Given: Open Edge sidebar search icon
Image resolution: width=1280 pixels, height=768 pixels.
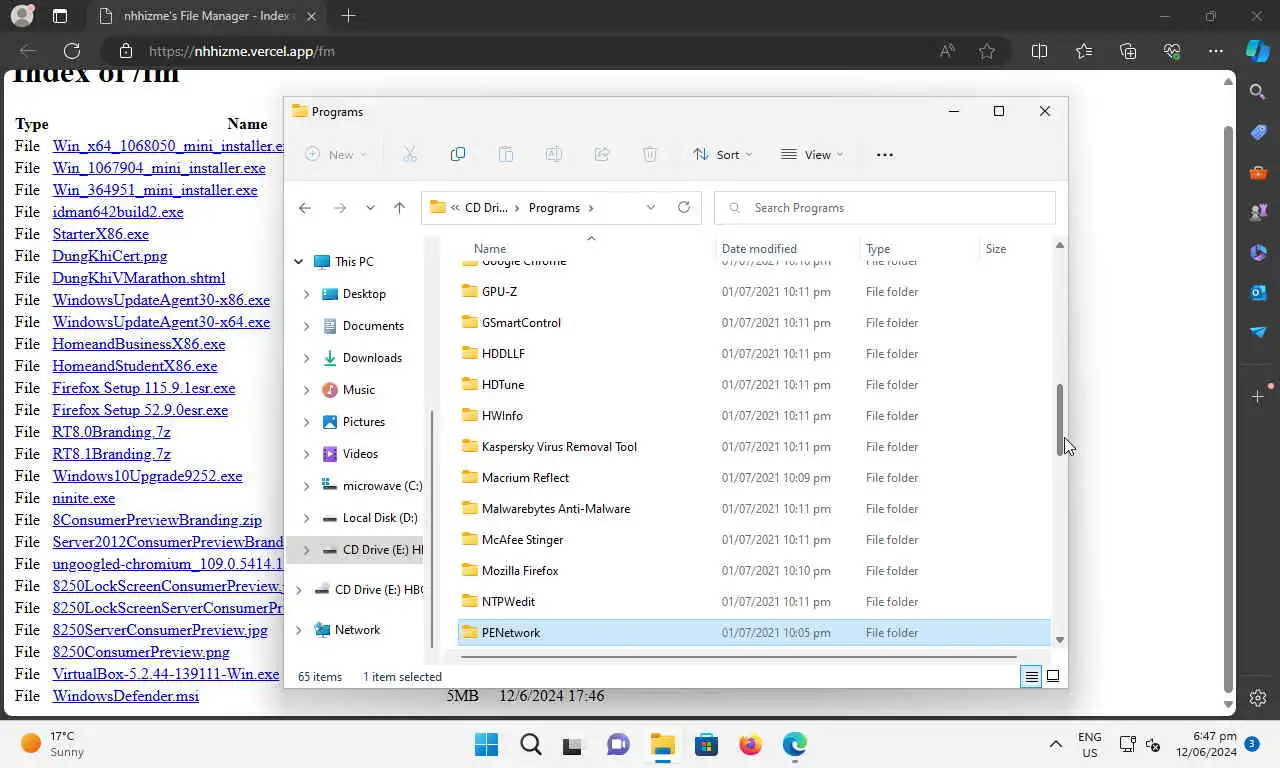Looking at the screenshot, I should [x=1258, y=92].
